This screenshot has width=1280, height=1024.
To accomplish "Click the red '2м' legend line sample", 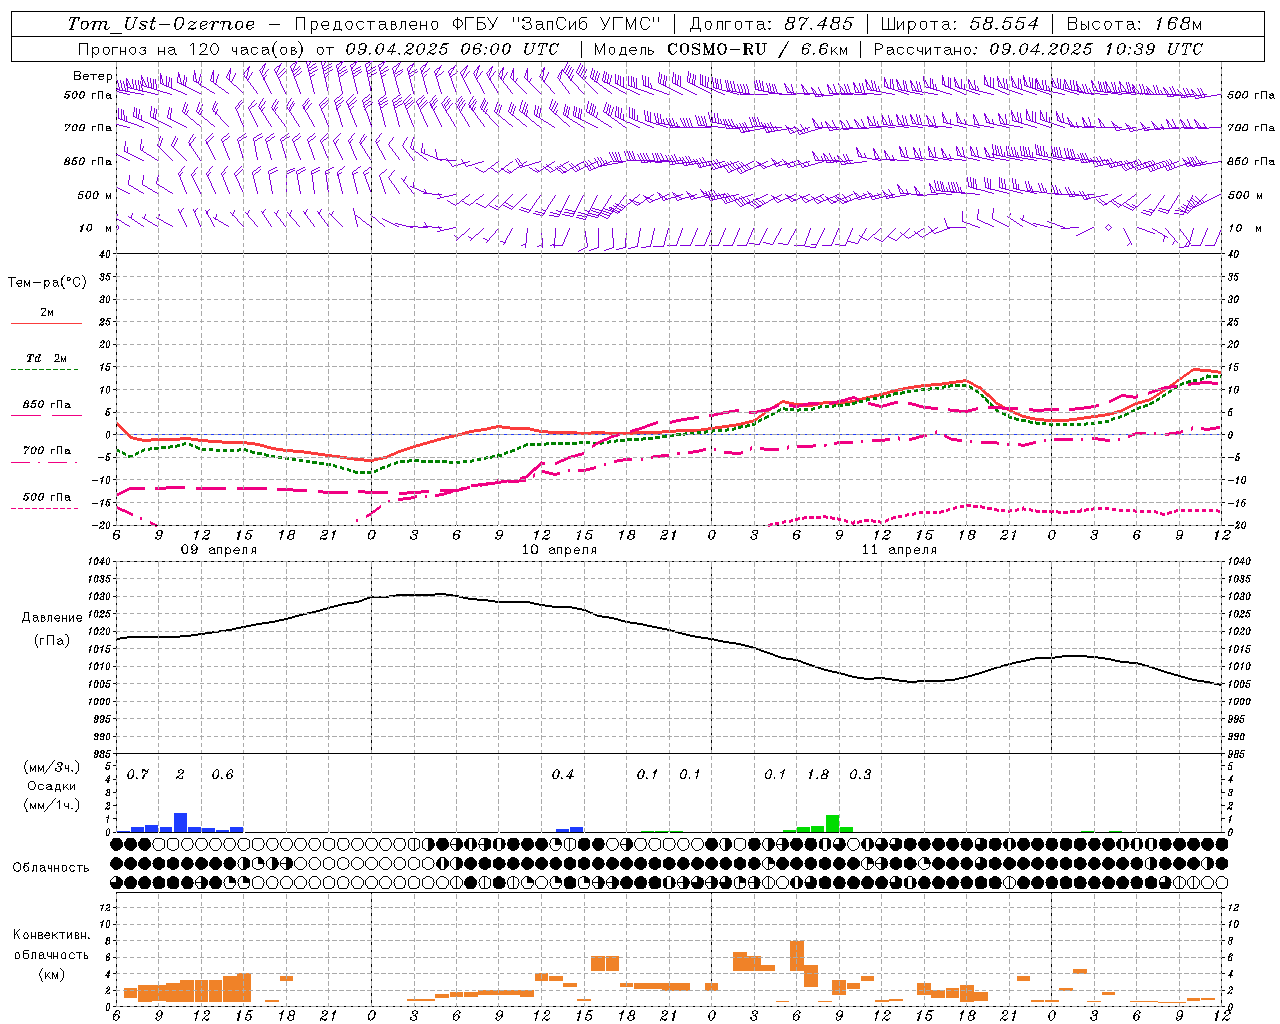I will 46,324.
